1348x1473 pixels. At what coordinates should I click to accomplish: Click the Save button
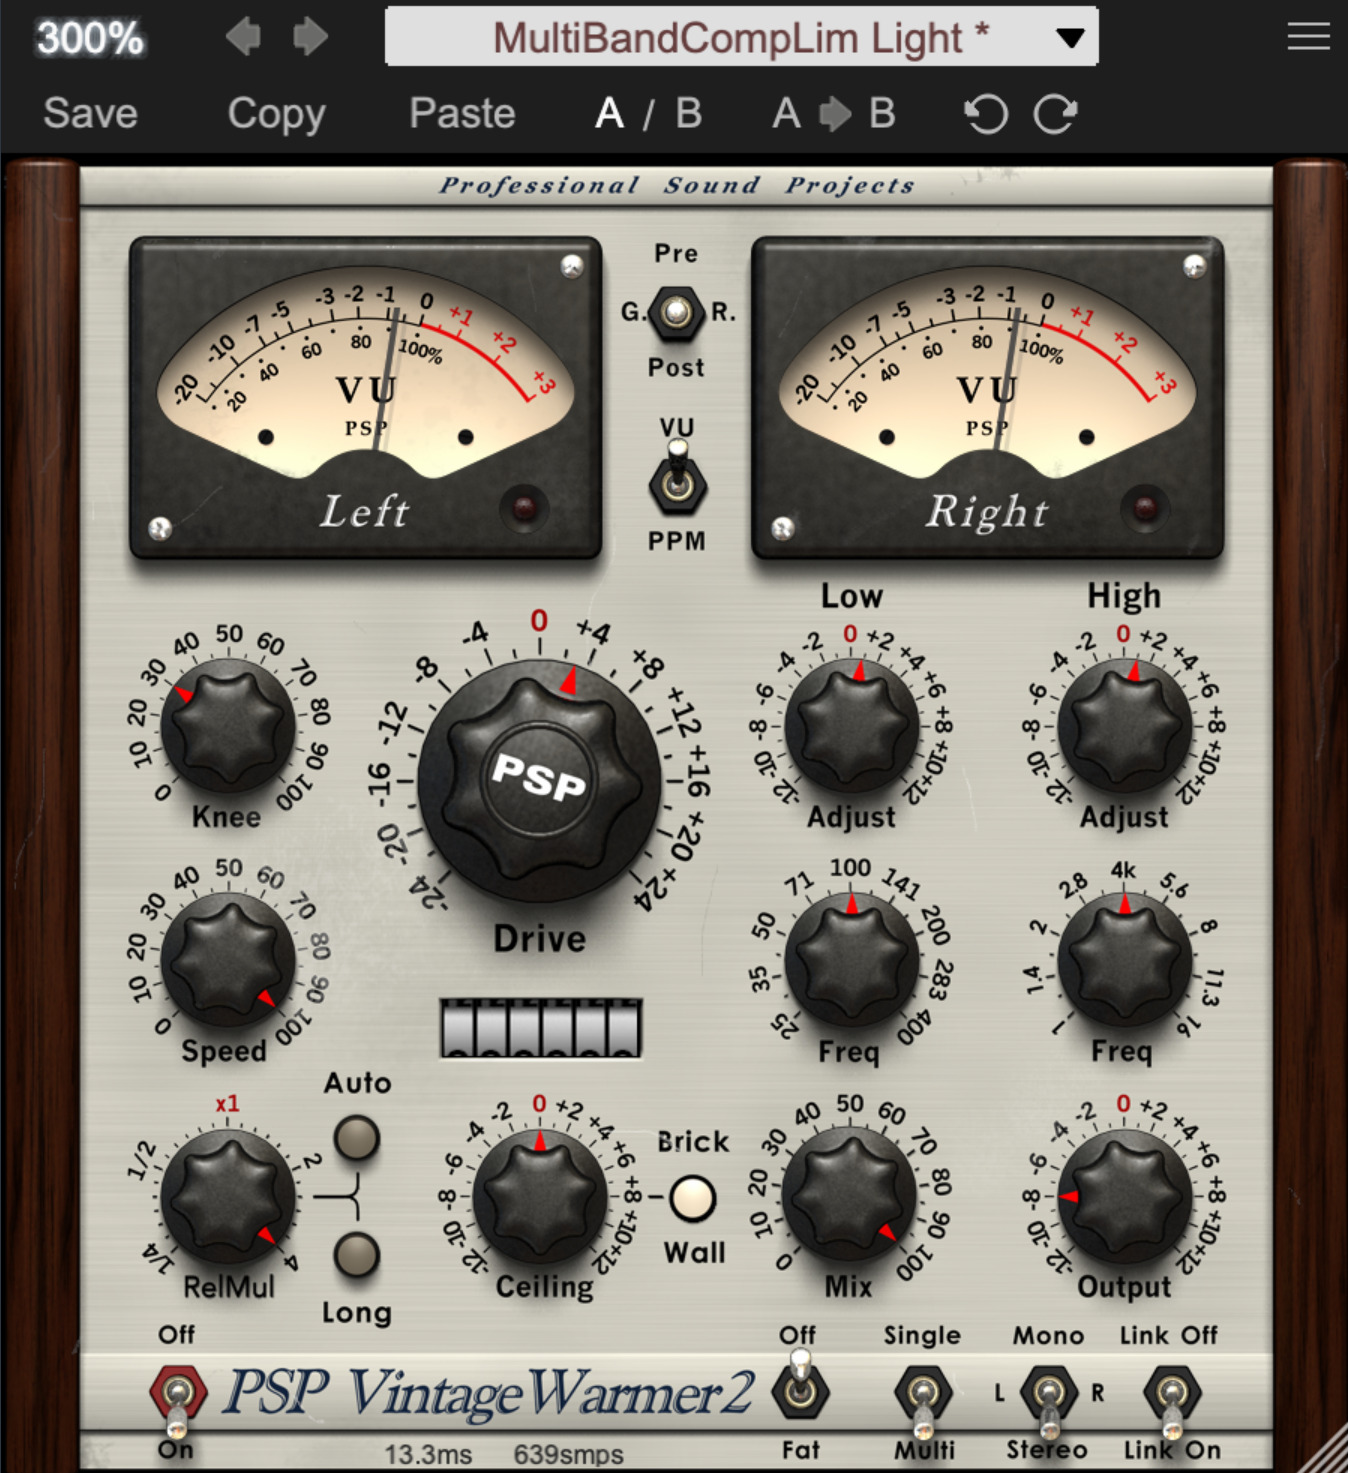(x=90, y=113)
